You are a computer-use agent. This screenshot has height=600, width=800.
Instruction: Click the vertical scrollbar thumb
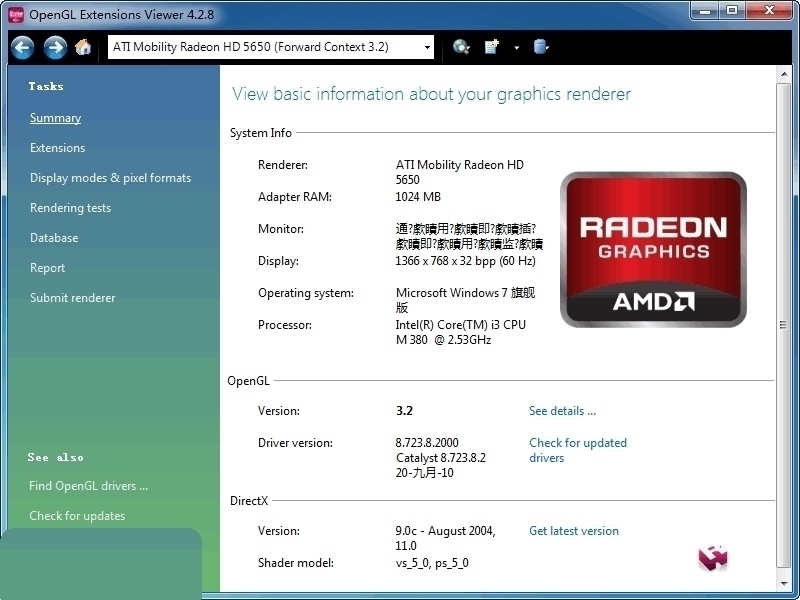[x=783, y=325]
